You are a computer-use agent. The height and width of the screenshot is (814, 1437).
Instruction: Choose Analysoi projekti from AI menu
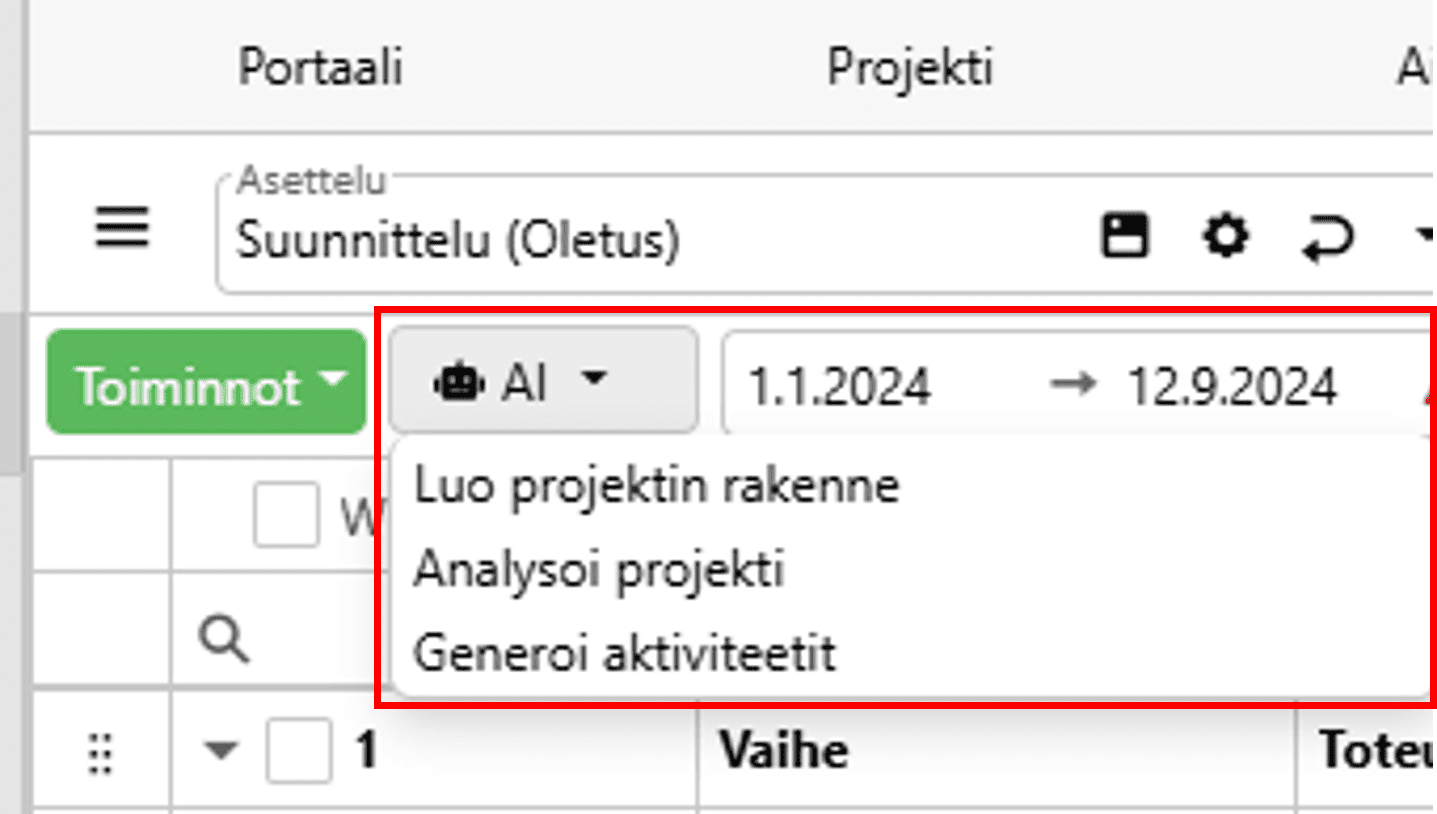click(x=598, y=570)
